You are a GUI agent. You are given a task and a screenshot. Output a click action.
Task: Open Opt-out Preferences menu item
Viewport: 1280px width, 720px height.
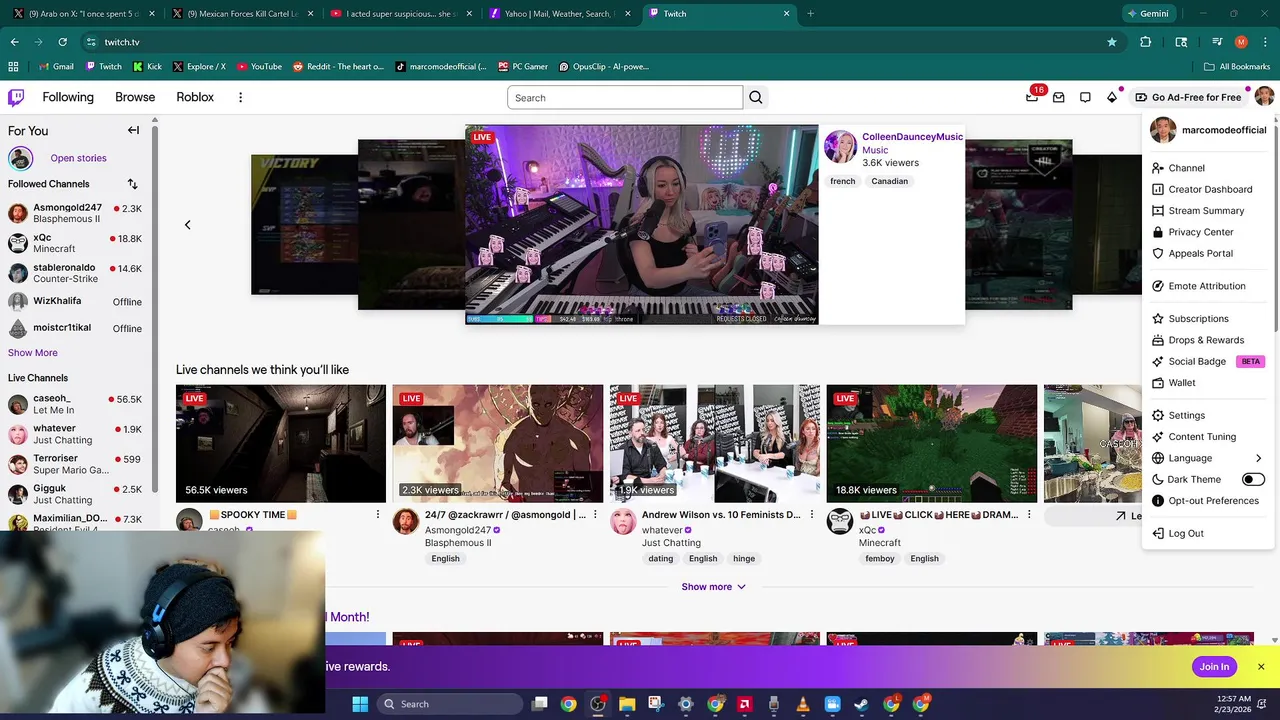(x=1209, y=501)
